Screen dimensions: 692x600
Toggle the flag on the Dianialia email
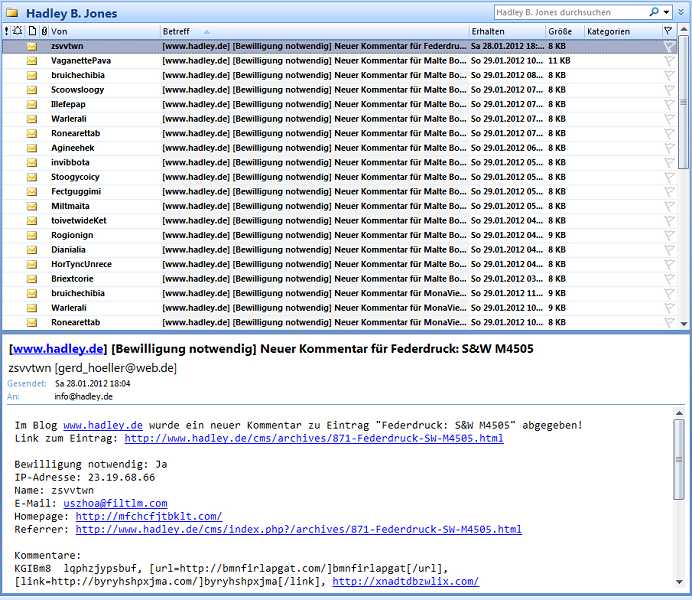click(668, 250)
